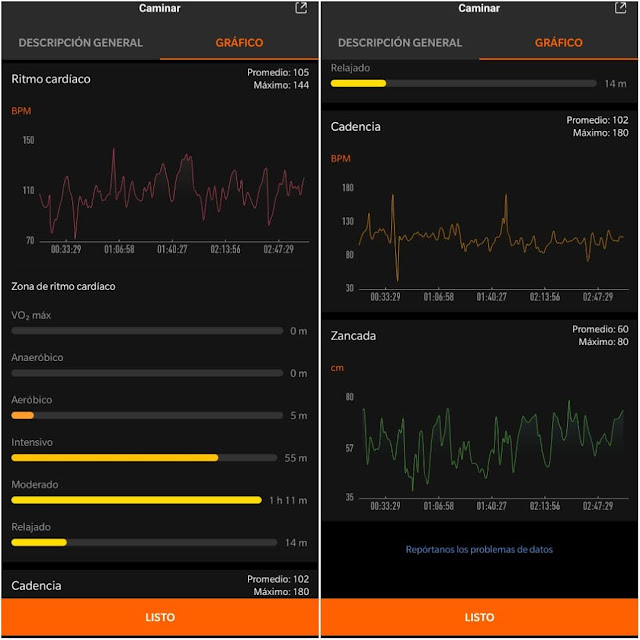Tap Moderado zone label
This screenshot has width=640, height=640.
(x=35, y=484)
